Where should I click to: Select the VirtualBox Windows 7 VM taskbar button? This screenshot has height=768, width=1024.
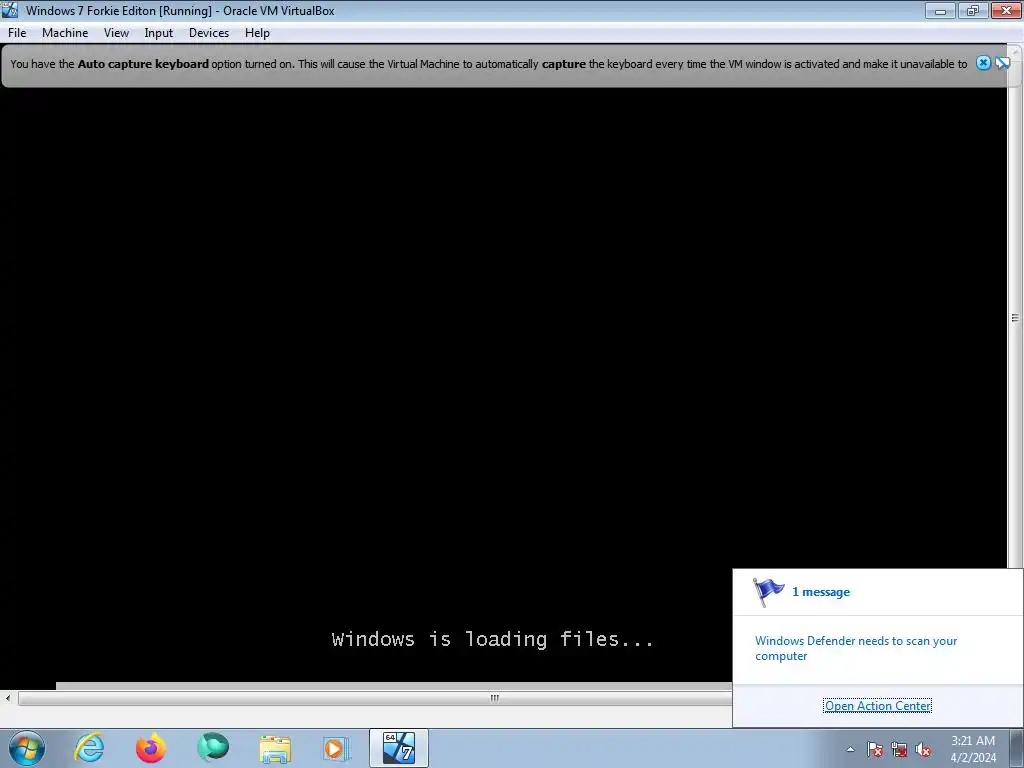[x=398, y=748]
